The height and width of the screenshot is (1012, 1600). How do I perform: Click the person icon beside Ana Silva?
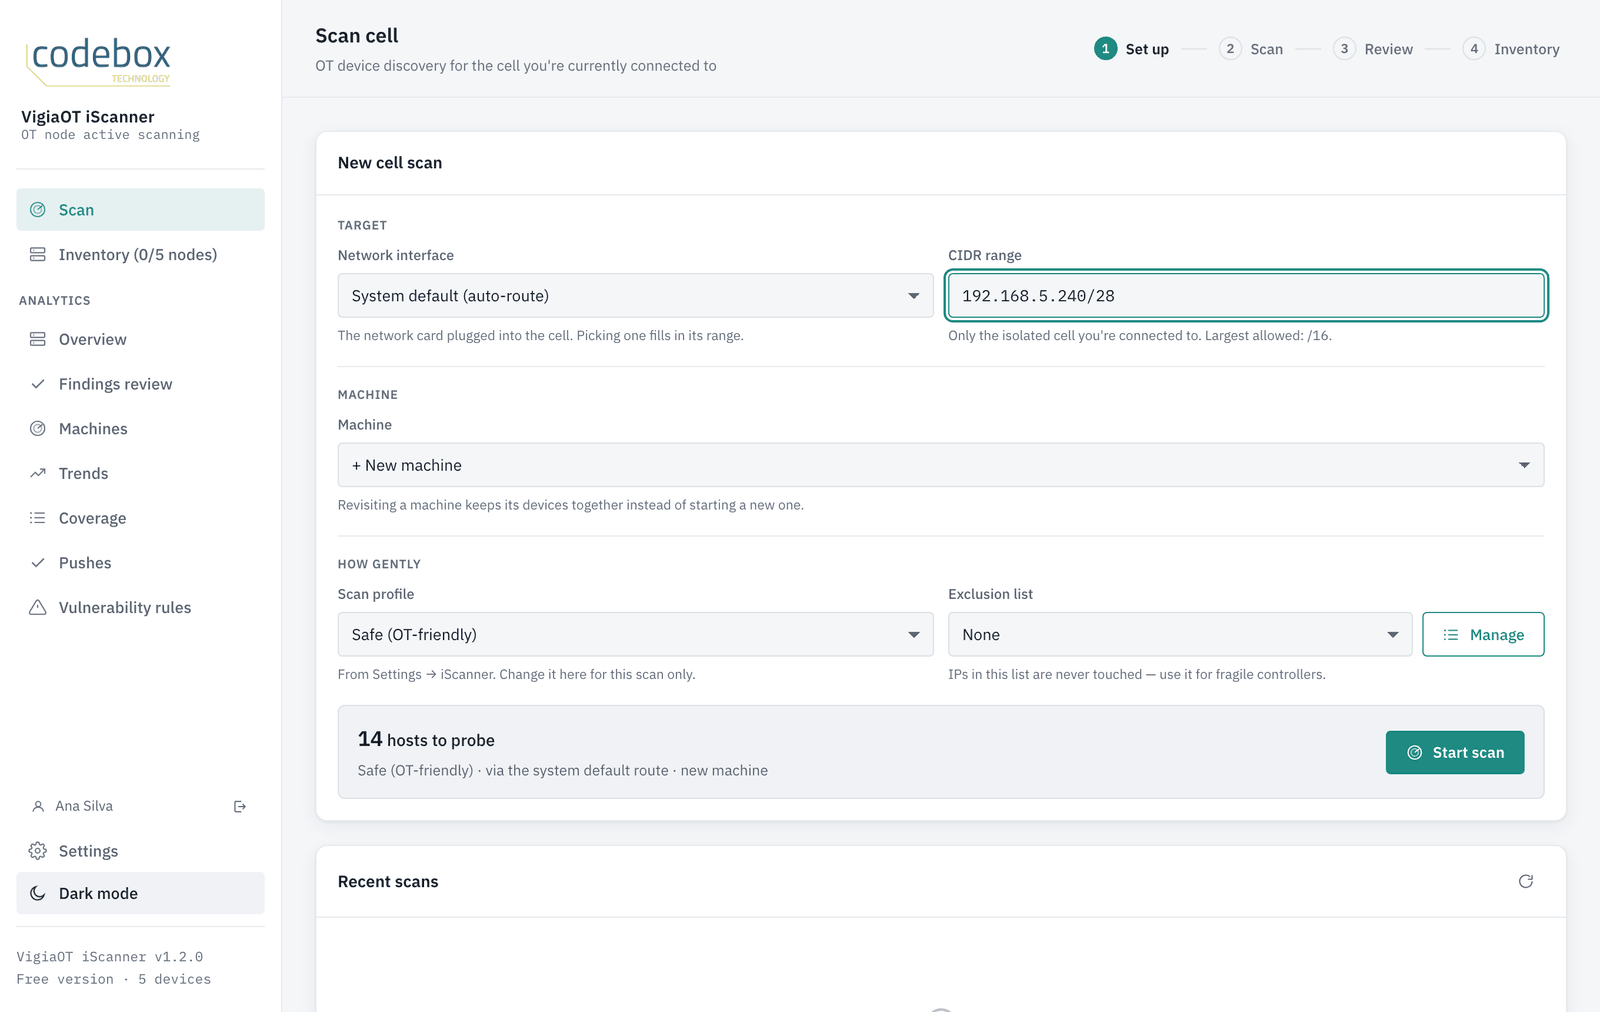point(38,806)
